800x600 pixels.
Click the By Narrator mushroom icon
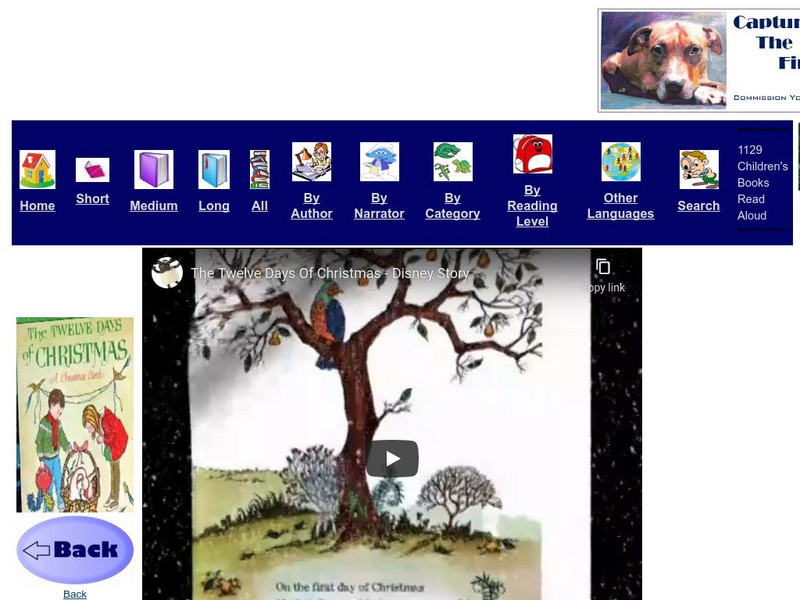[379, 160]
